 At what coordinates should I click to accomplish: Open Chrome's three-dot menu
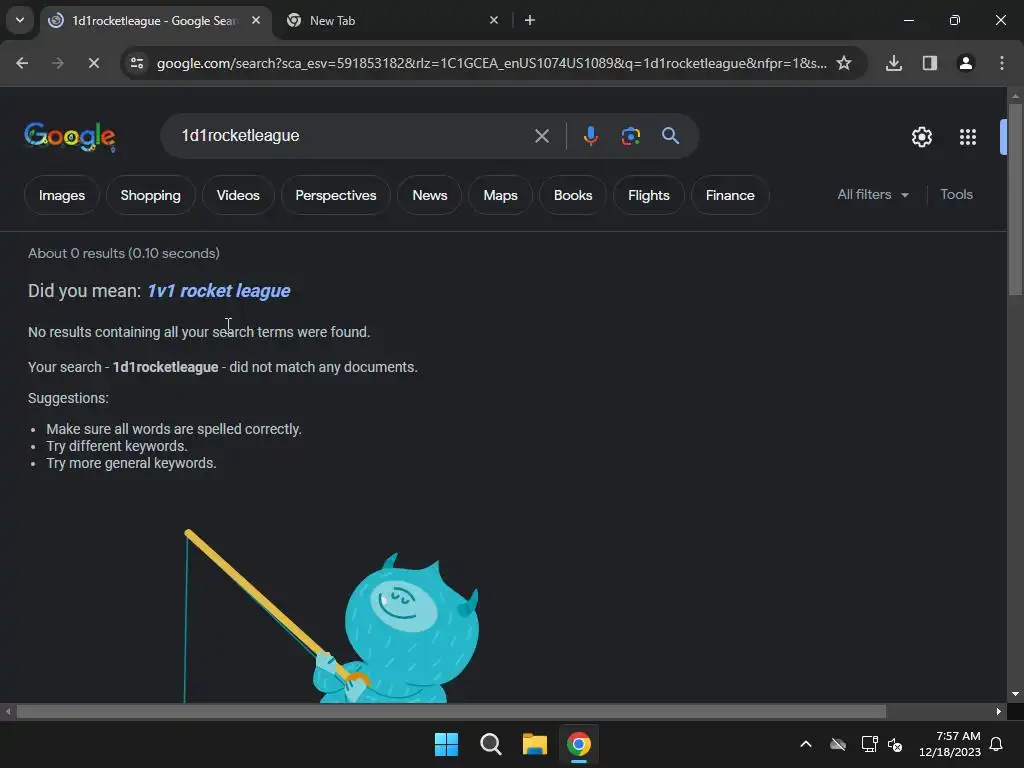tap(1001, 63)
